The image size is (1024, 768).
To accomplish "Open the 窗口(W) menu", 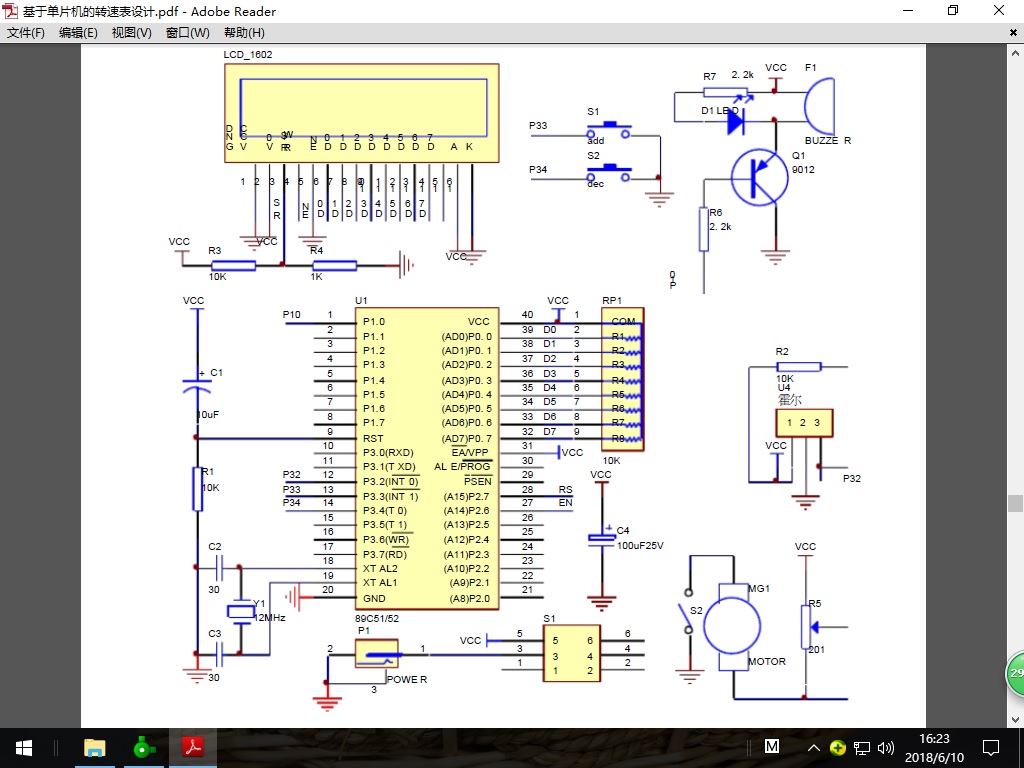I will [187, 33].
